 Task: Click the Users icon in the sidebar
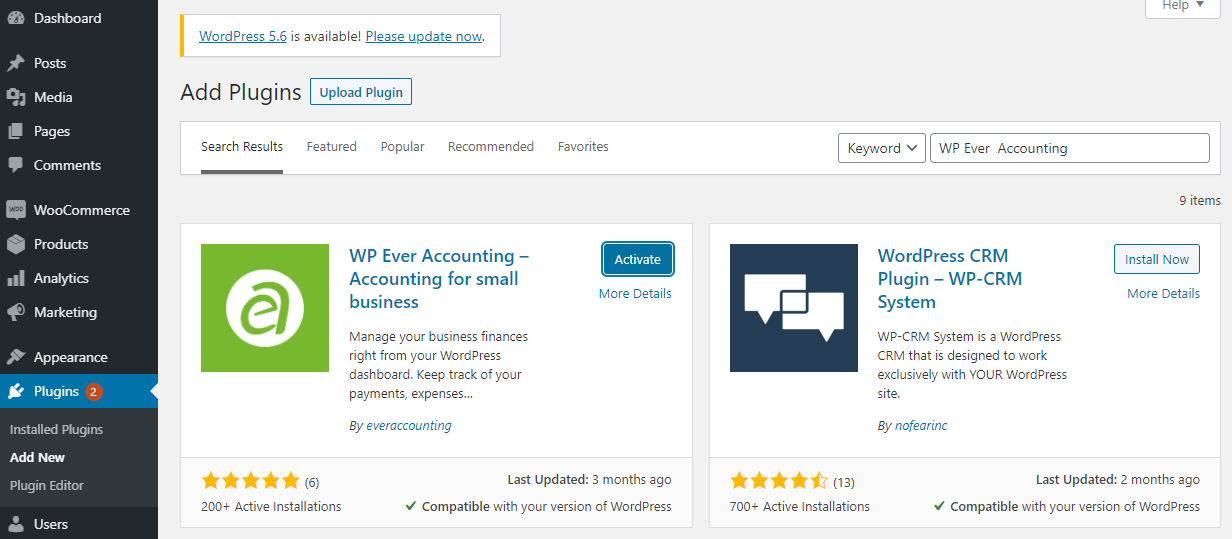(16, 524)
